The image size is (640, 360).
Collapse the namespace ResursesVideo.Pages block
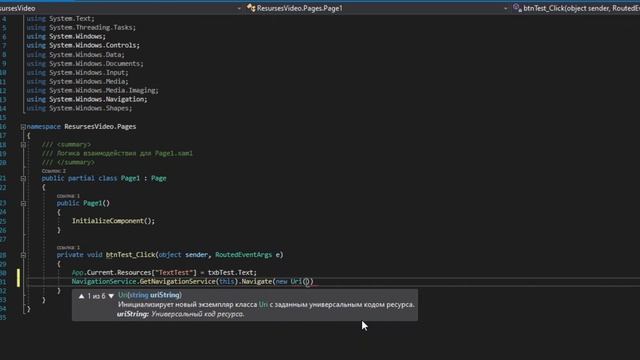tap(23, 127)
